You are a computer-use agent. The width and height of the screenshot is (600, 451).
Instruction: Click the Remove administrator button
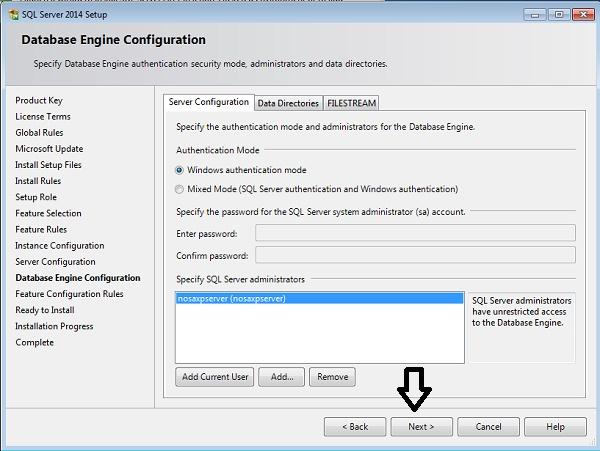333,377
